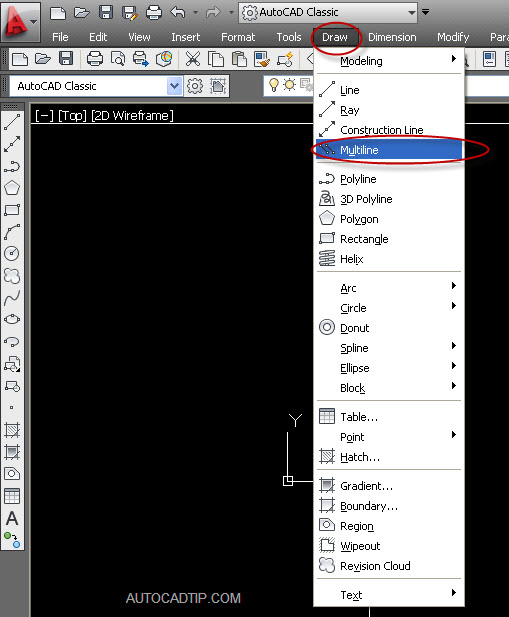This screenshot has height=617, width=509.
Task: Click the Plot printer icon in standard toolbar
Action: point(95,59)
